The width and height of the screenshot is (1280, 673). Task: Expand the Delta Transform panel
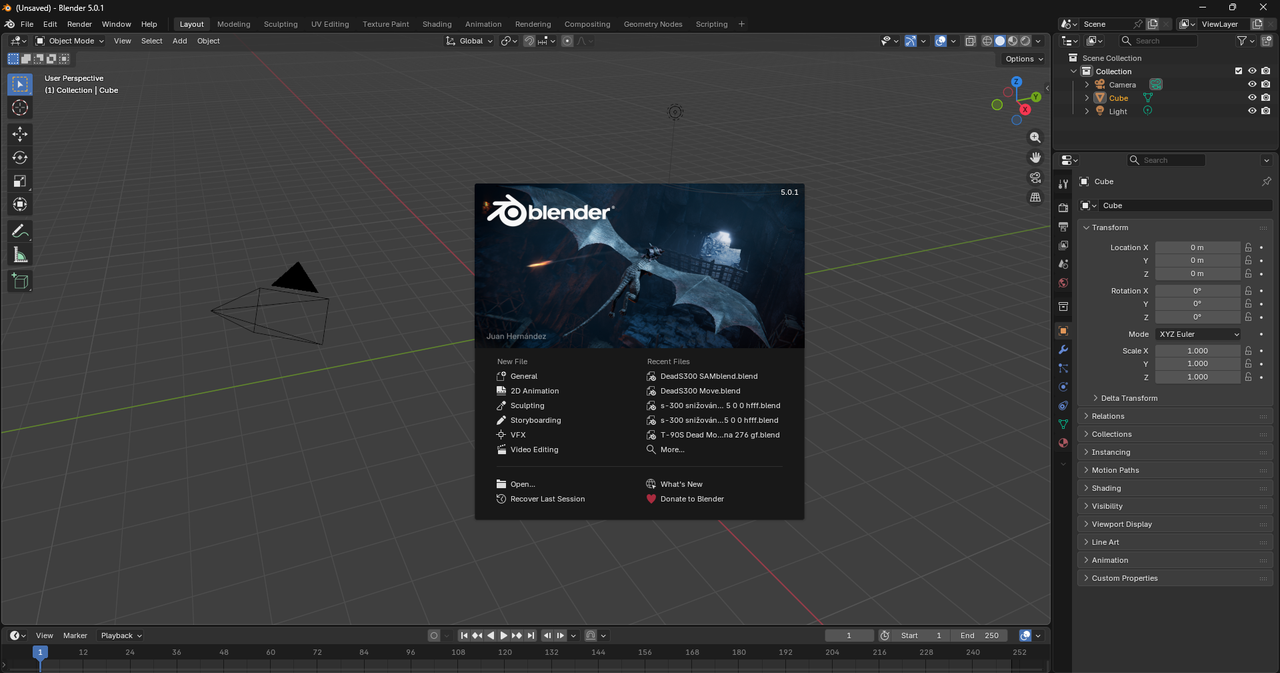point(1129,398)
